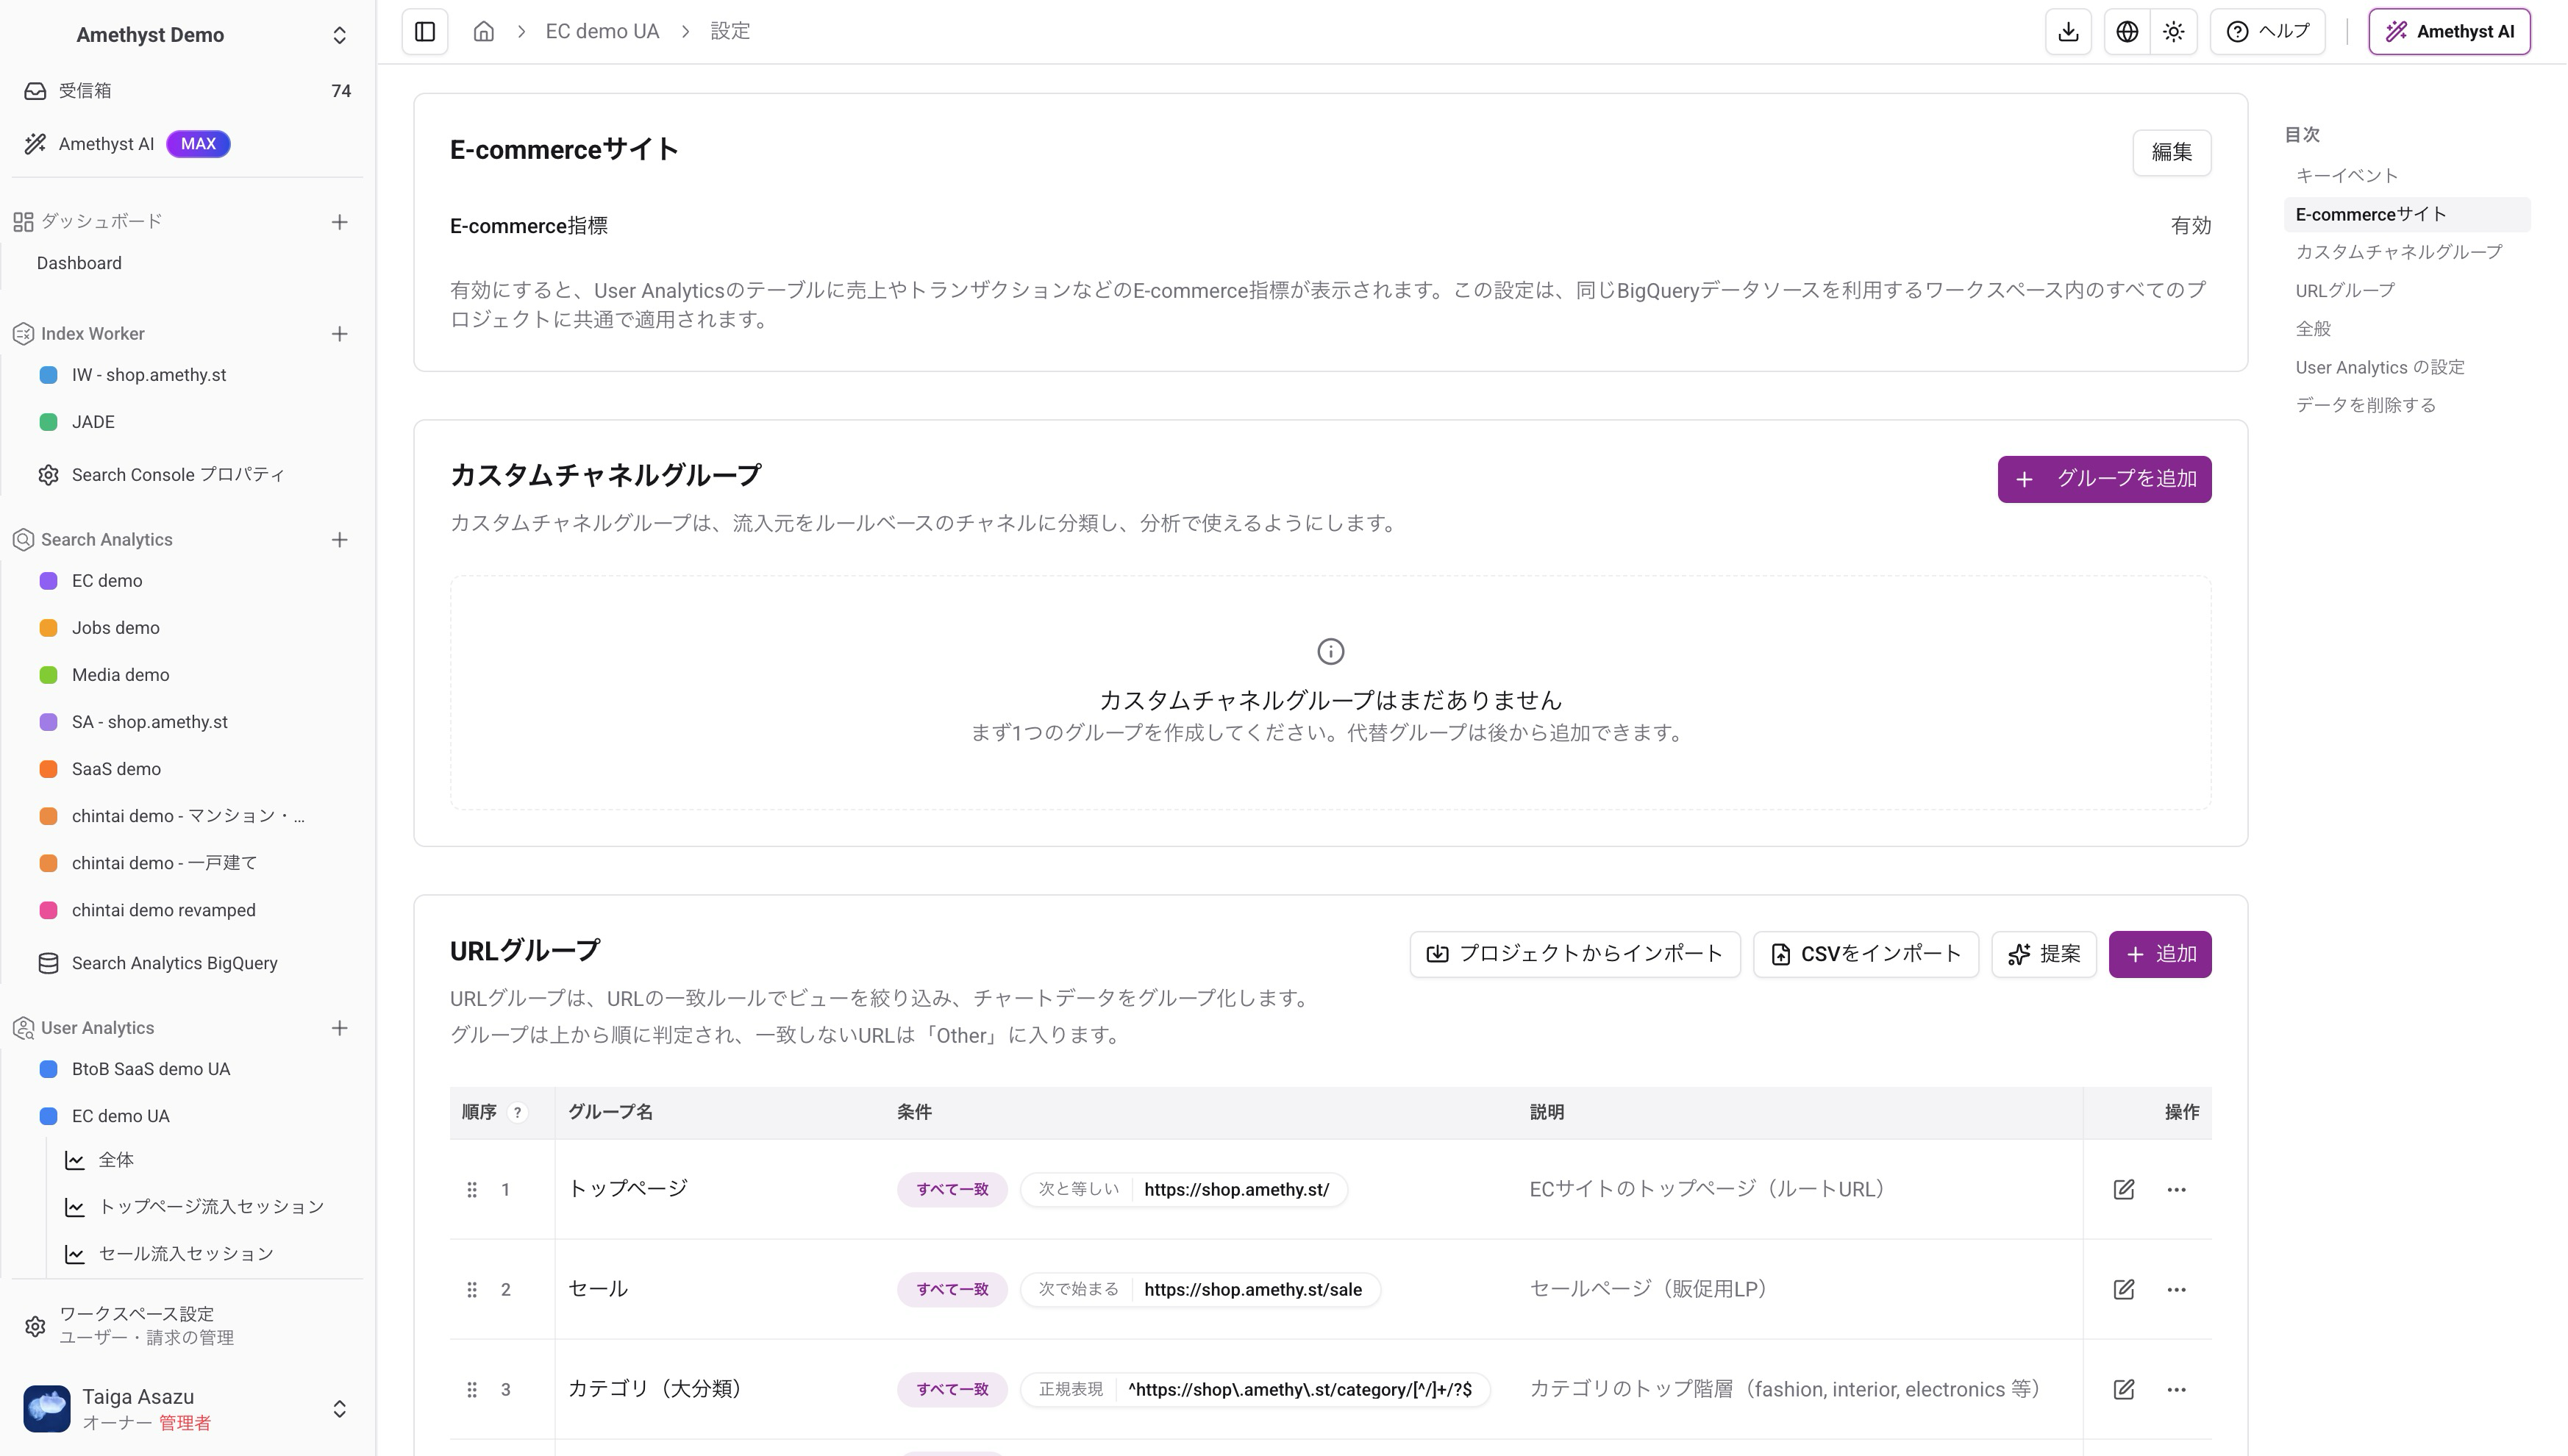Go to home via breadcrumb house icon

click(484, 32)
